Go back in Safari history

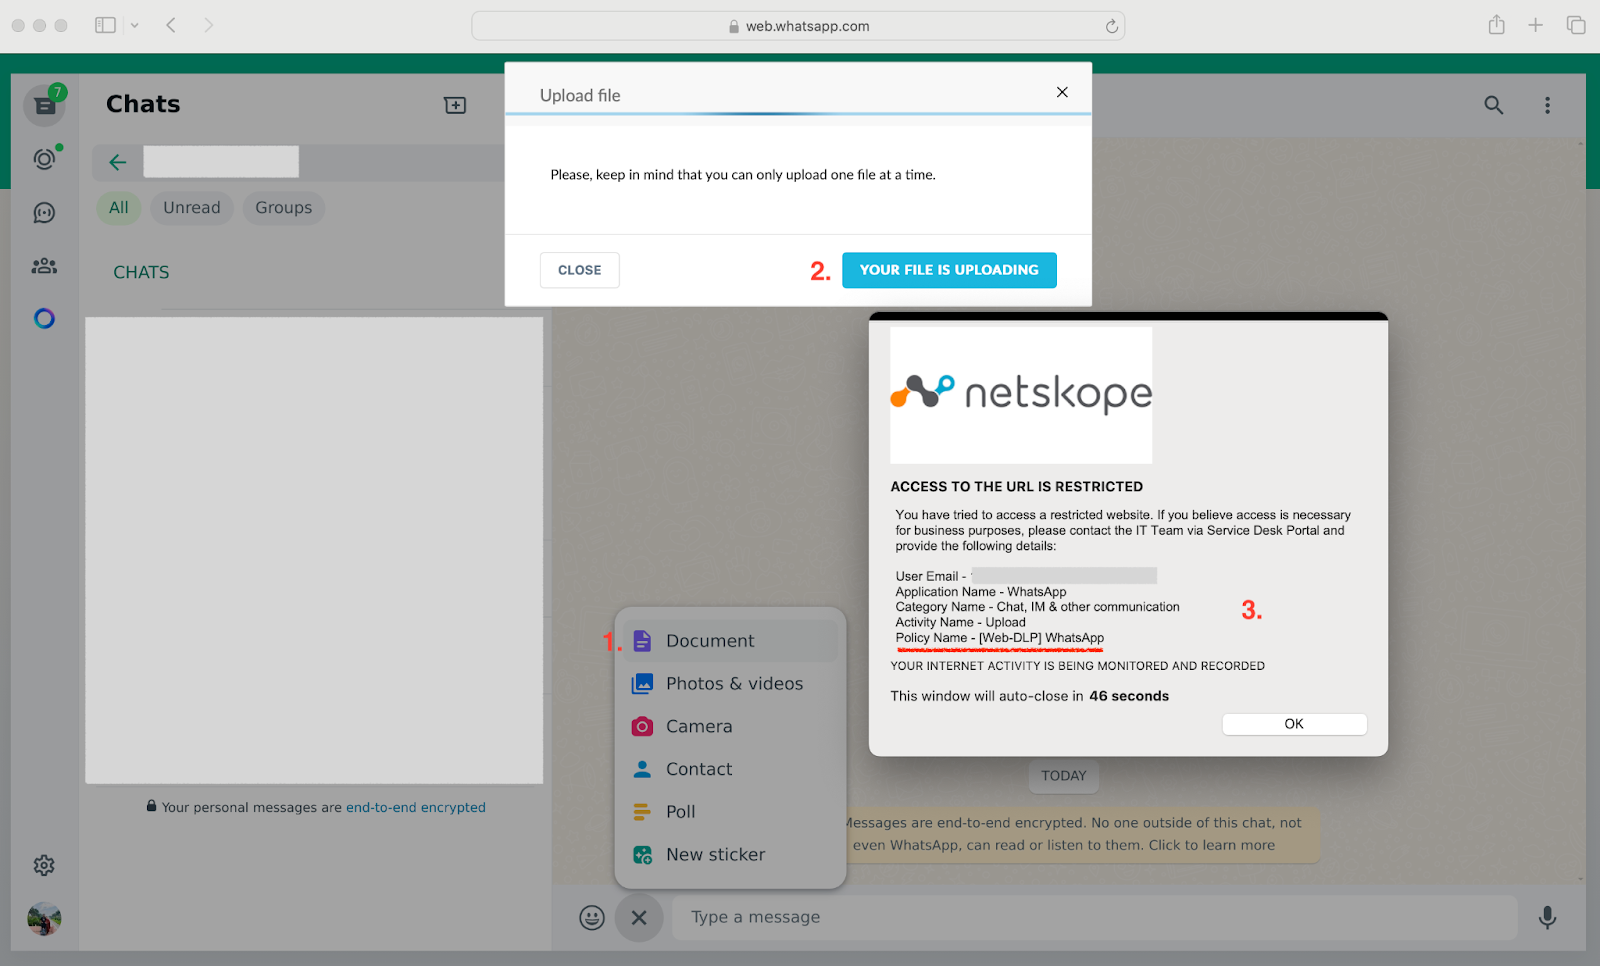click(x=171, y=25)
